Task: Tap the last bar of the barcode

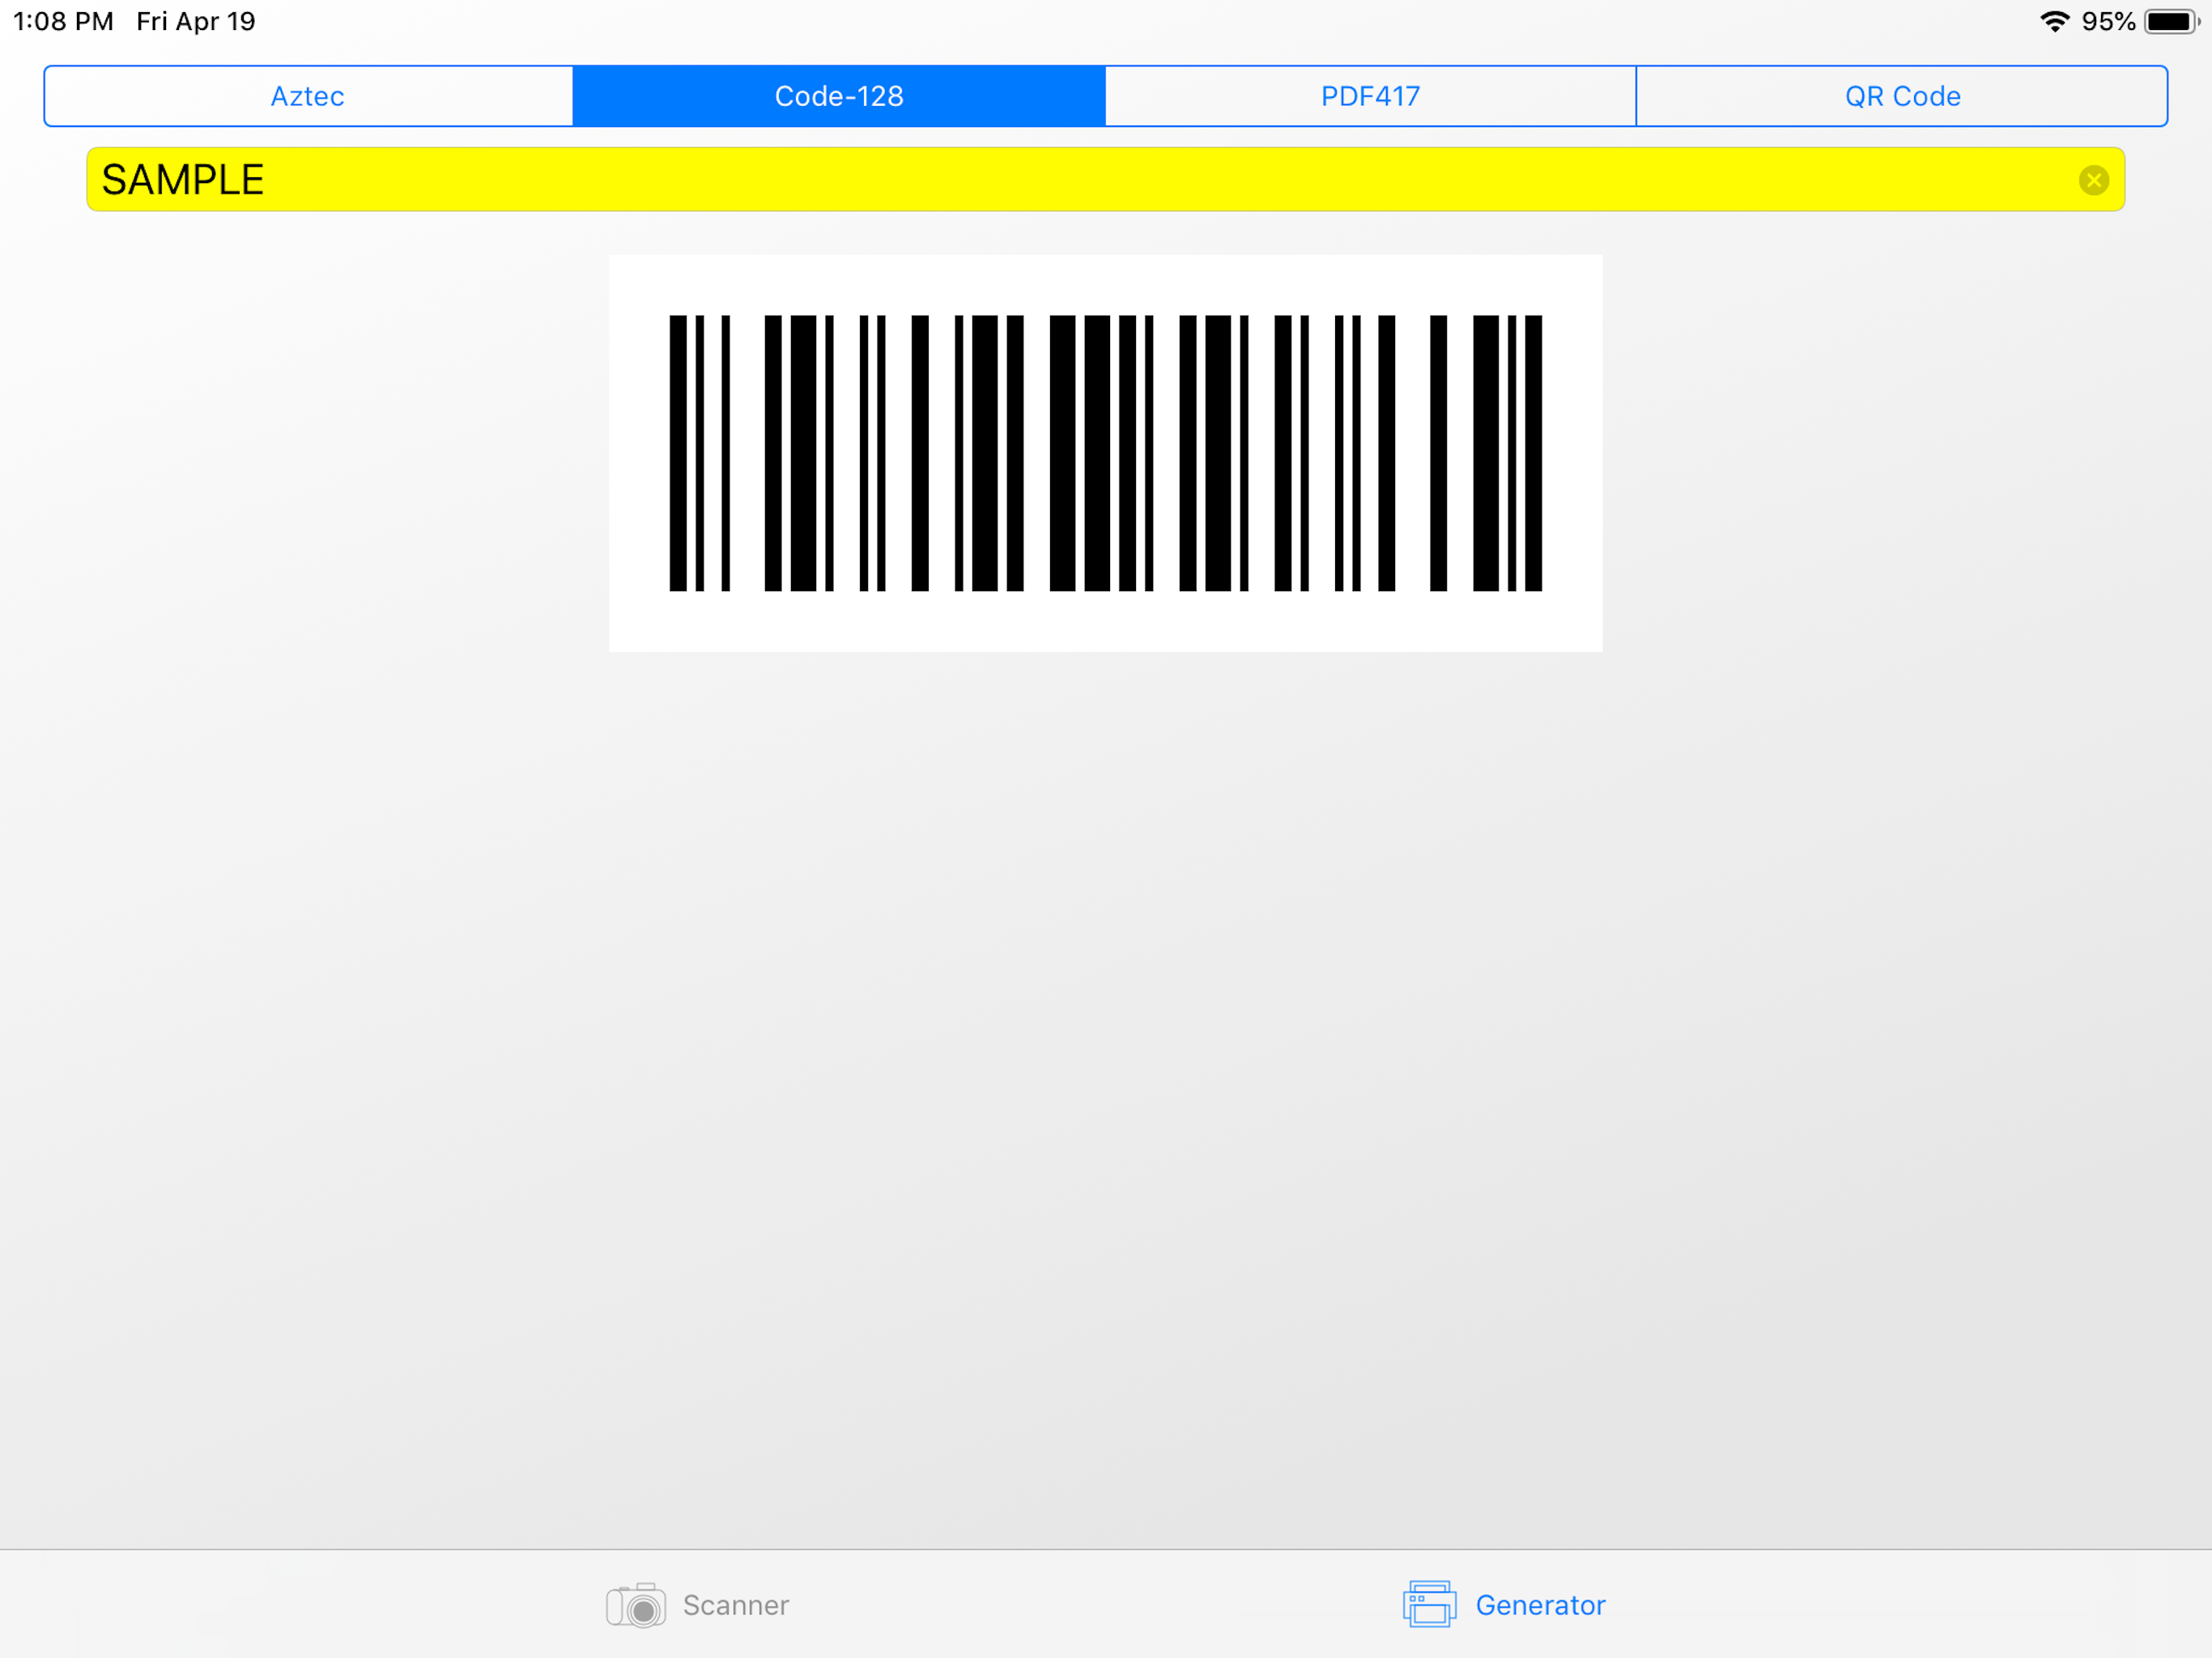Action: coord(1533,453)
